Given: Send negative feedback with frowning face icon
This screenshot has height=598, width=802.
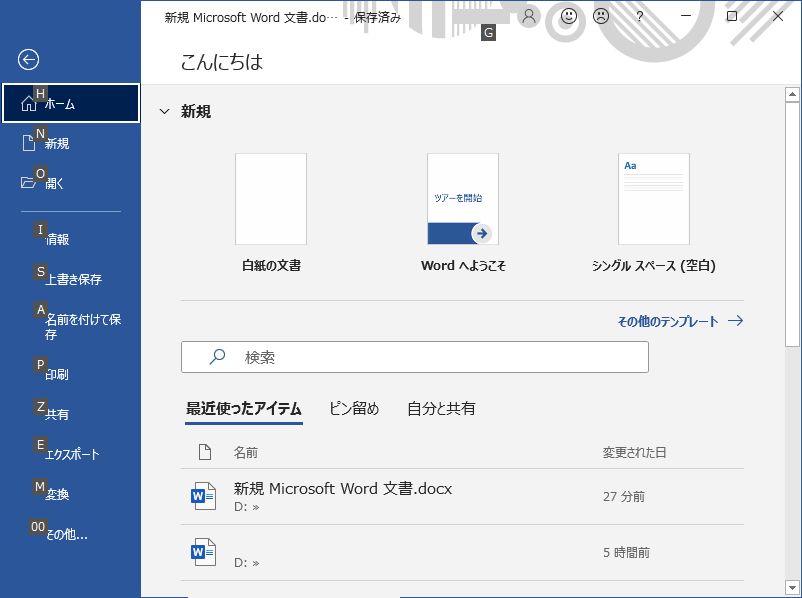Looking at the screenshot, I should pyautogui.click(x=601, y=16).
